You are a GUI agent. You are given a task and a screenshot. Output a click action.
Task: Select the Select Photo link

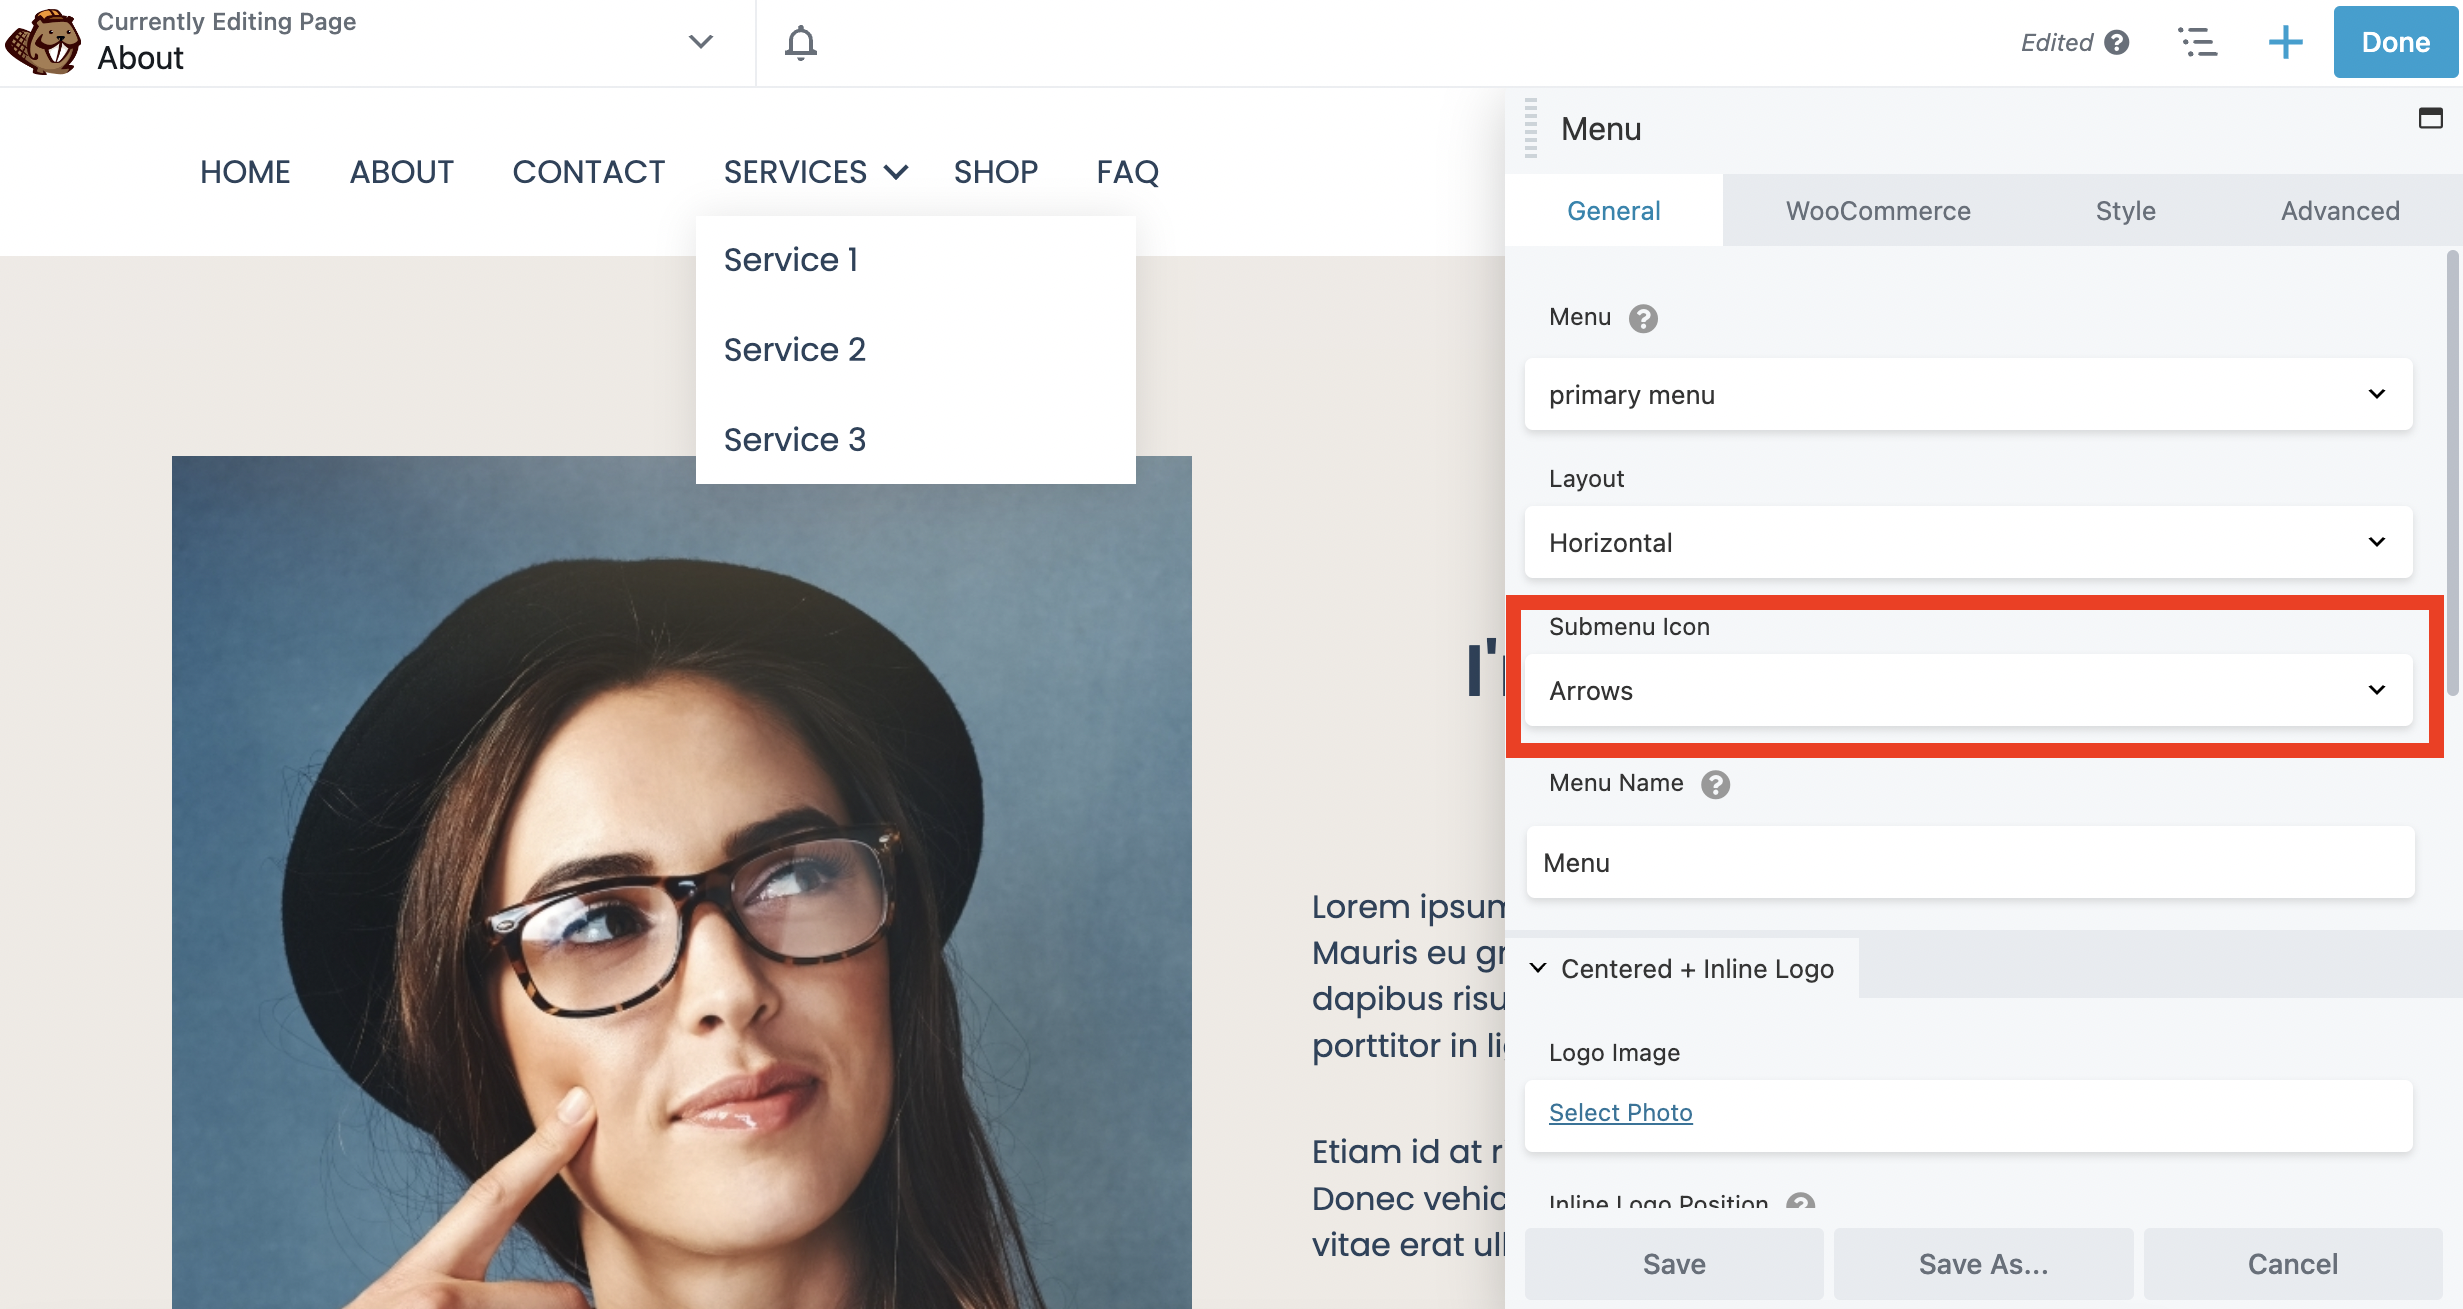tap(1621, 1112)
